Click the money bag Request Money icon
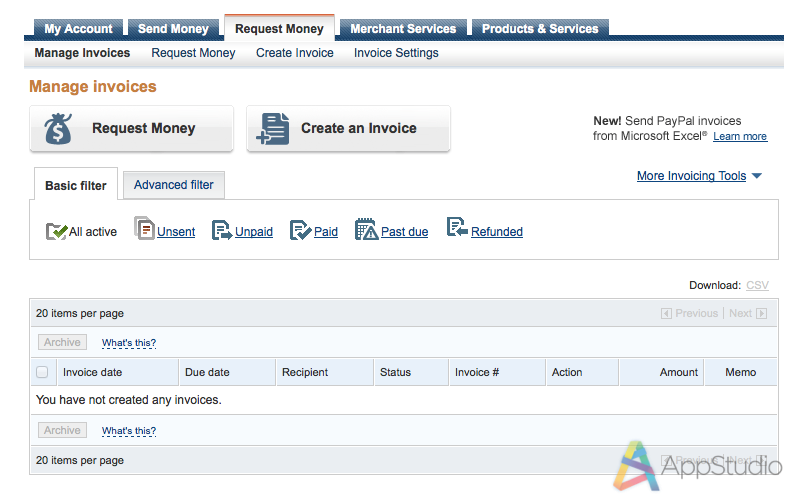This screenshot has width=802, height=502. tap(58, 129)
